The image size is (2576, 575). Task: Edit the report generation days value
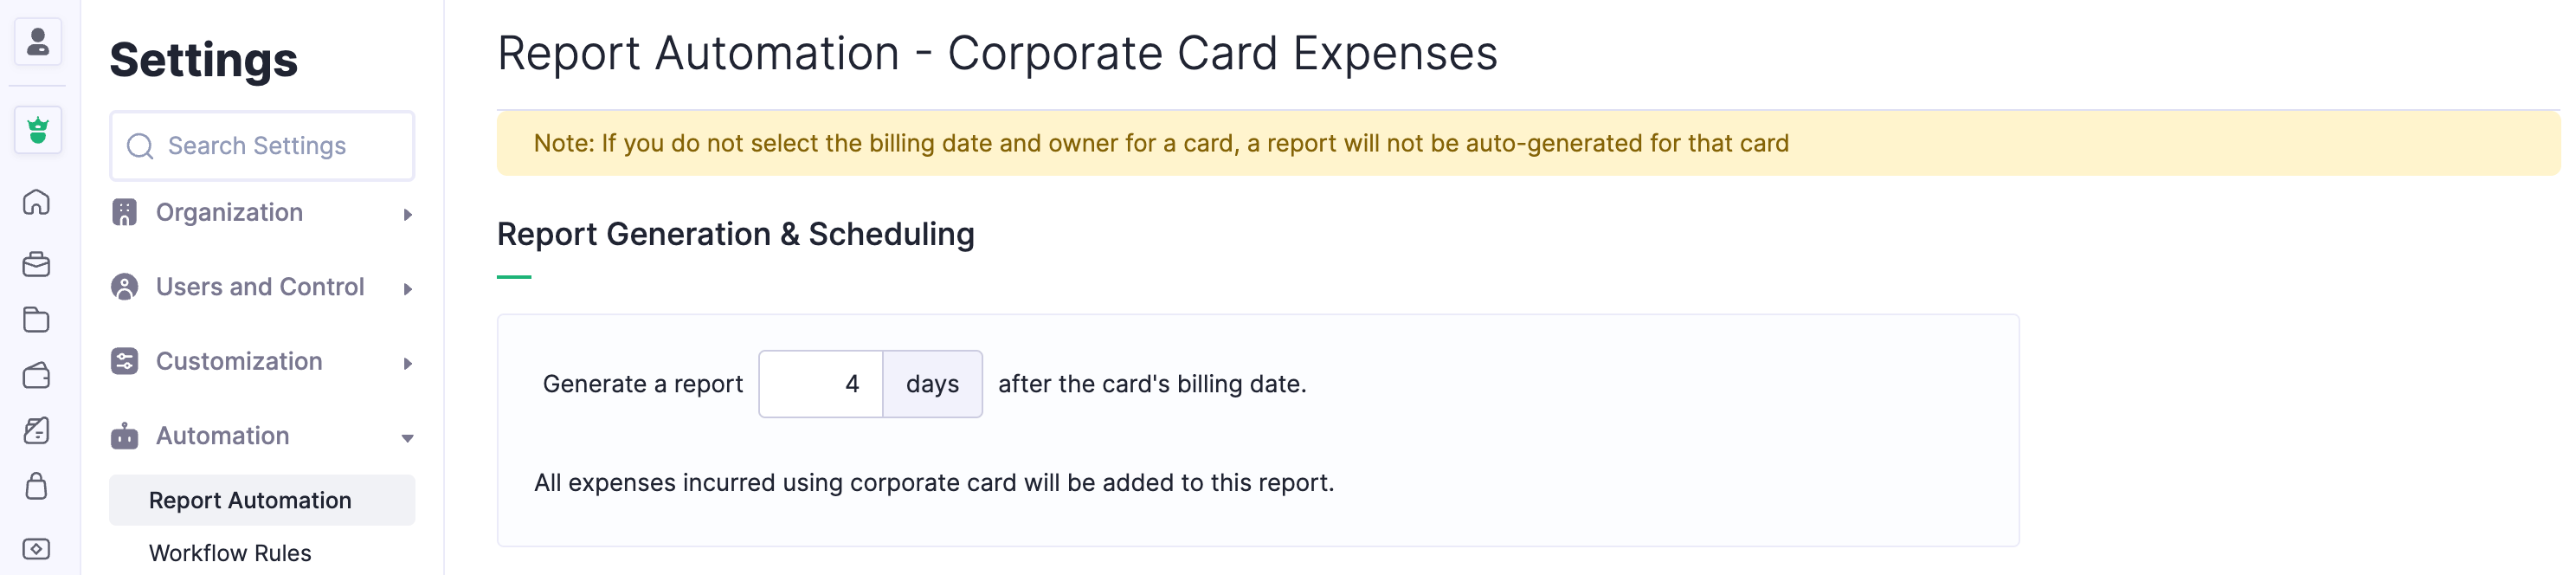820,384
